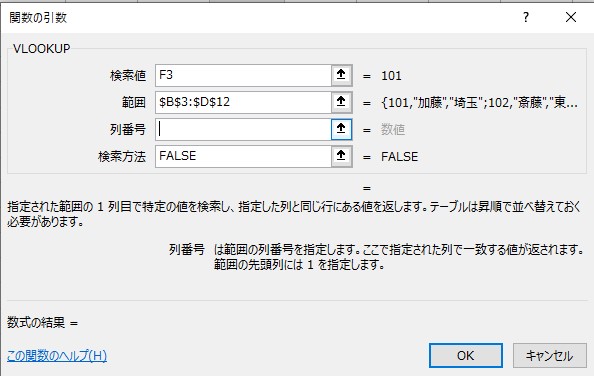Click the 範囲 field with $B$3:$D$12

tap(243, 102)
